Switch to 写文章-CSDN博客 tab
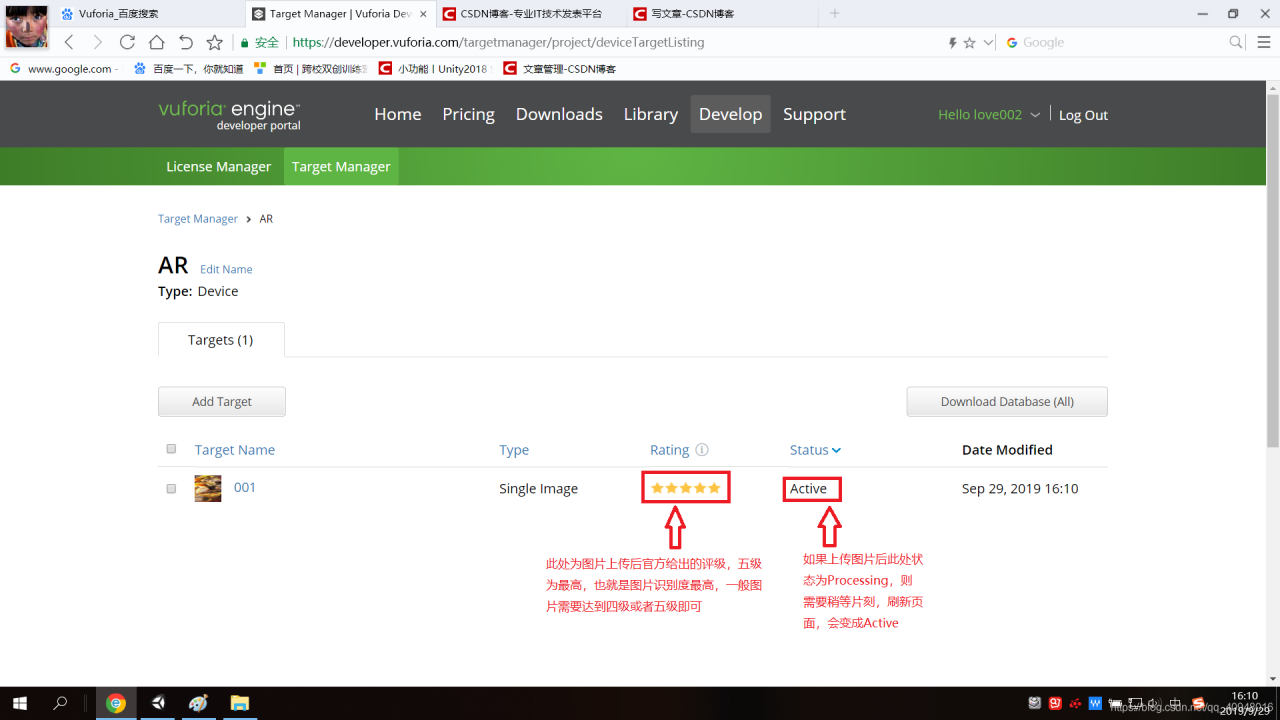Image resolution: width=1280 pixels, height=720 pixels. [x=721, y=14]
